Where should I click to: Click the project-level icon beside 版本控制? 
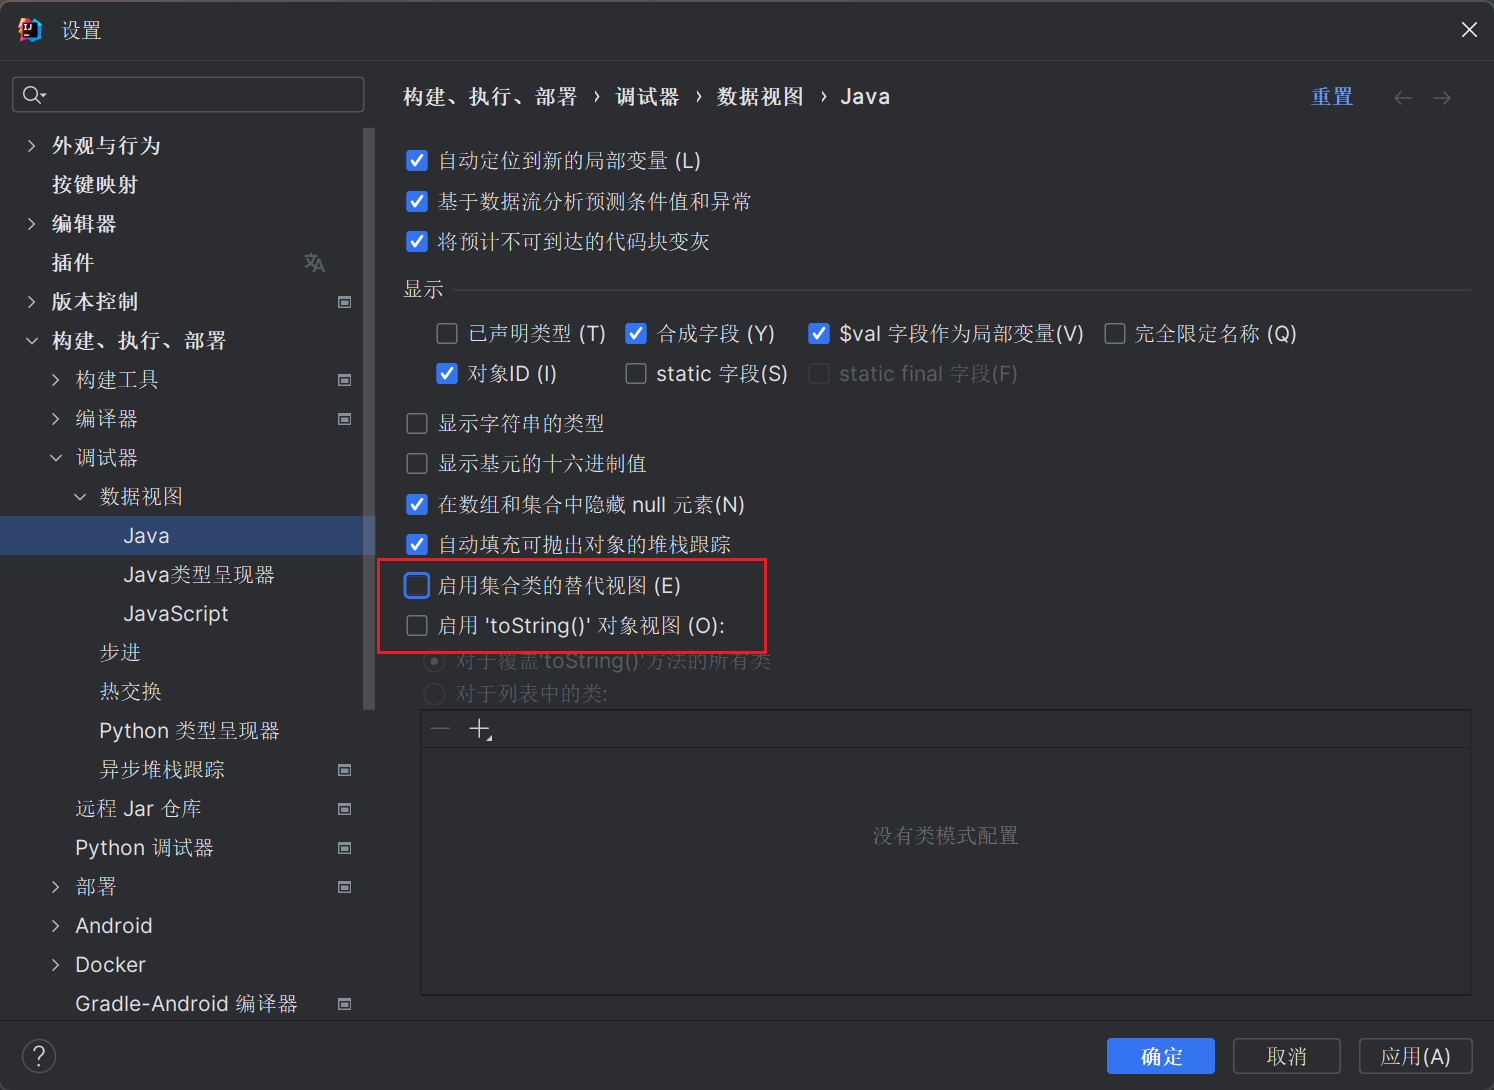coord(344,302)
